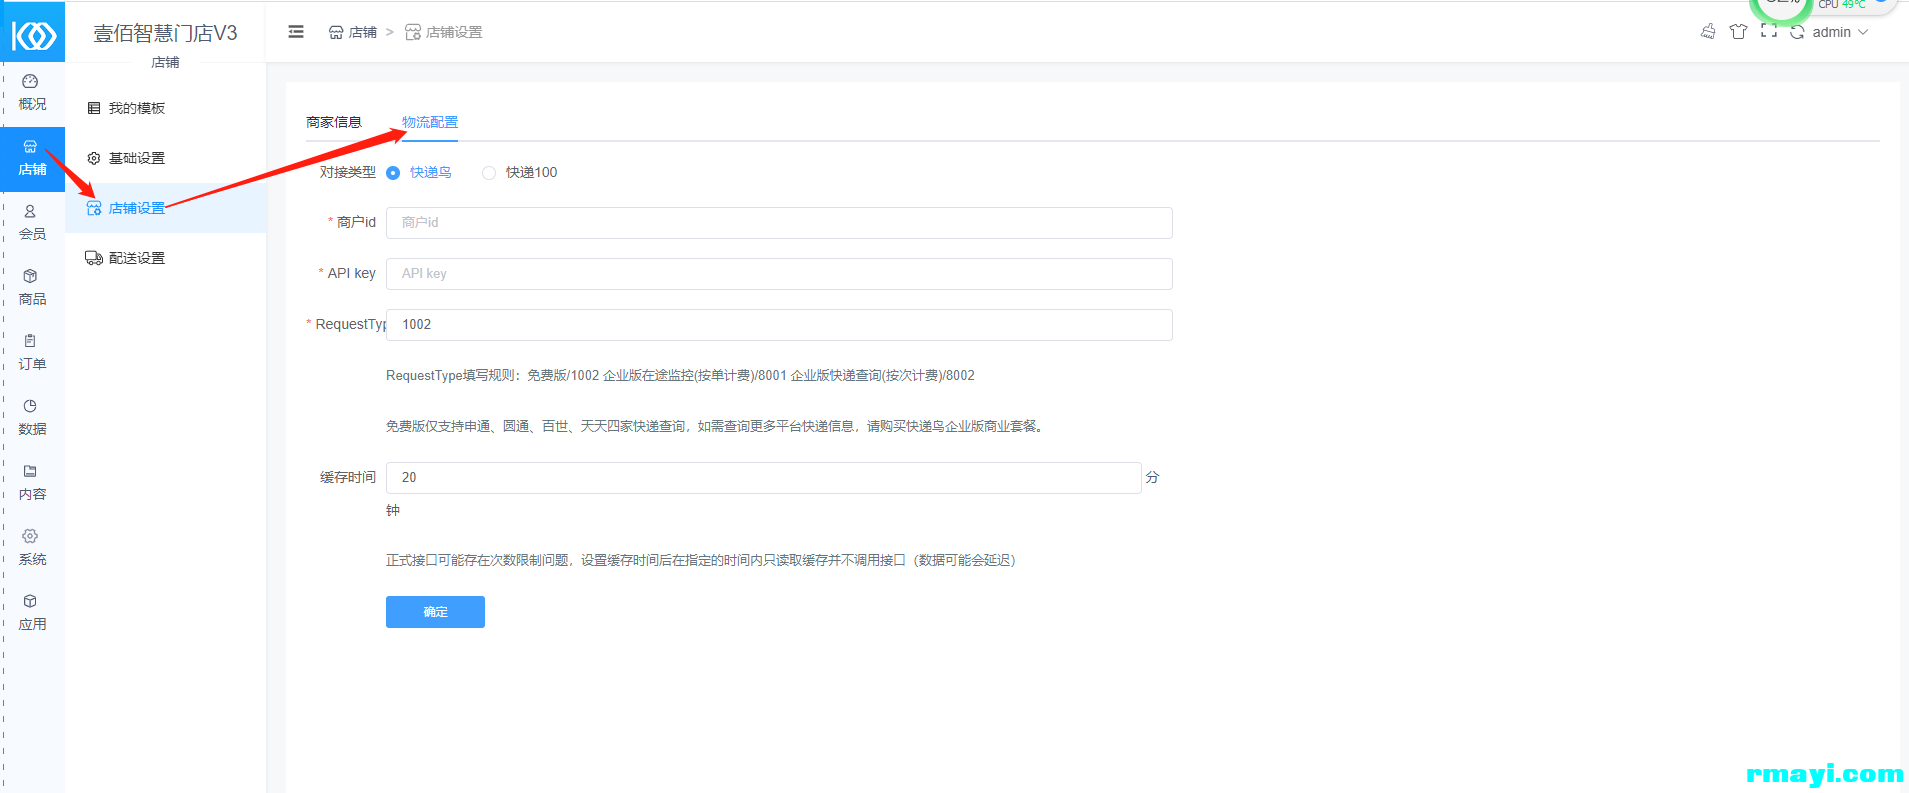Click the T-shirt theme icon in header
This screenshot has height=793, width=1909.
coord(1738,32)
